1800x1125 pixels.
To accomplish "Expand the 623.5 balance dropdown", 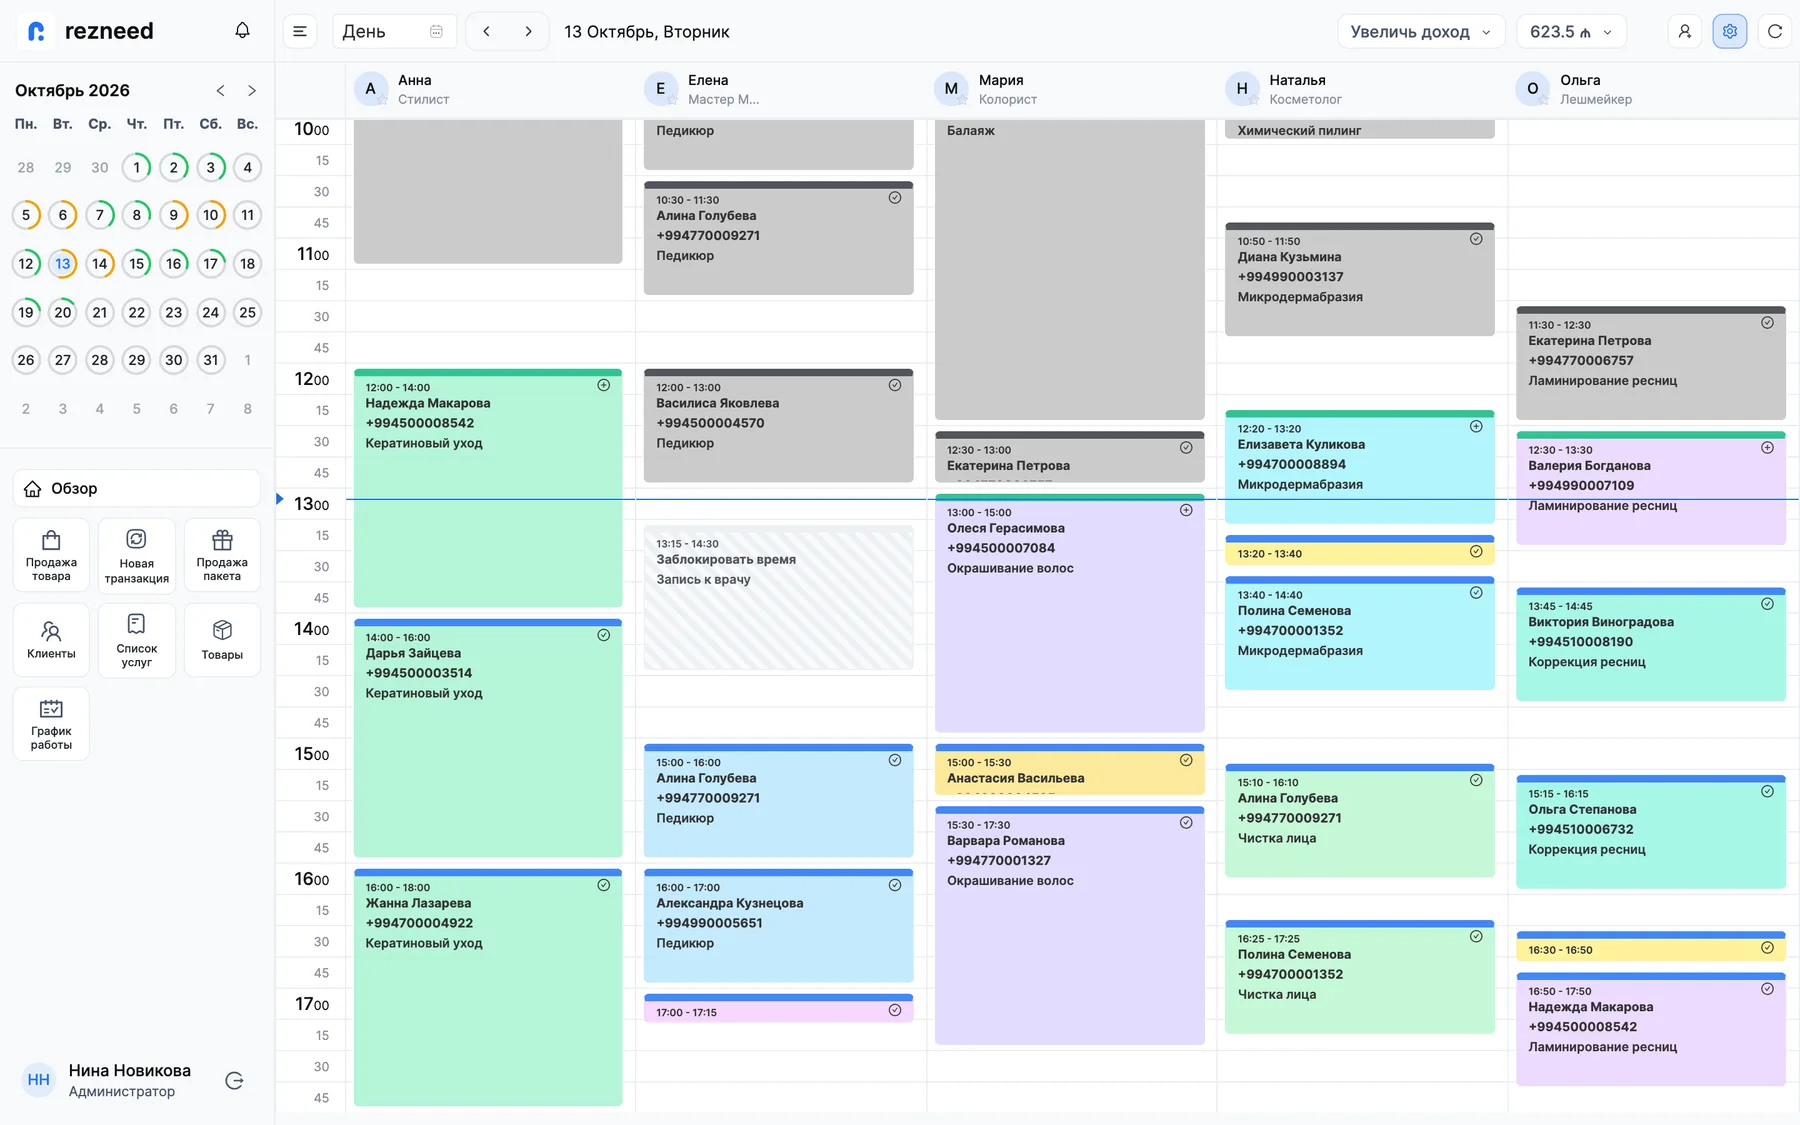I will coord(1572,32).
